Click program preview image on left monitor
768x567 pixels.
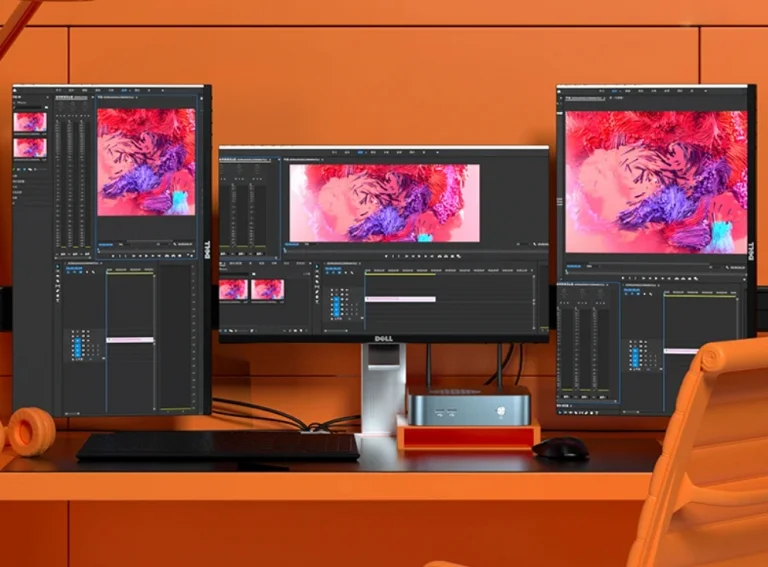coord(146,162)
